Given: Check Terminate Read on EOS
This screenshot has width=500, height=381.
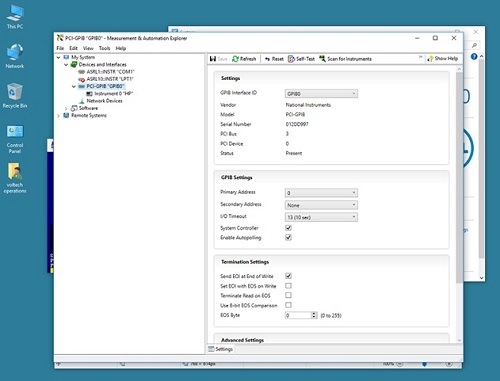Looking at the screenshot, I should click(x=288, y=295).
